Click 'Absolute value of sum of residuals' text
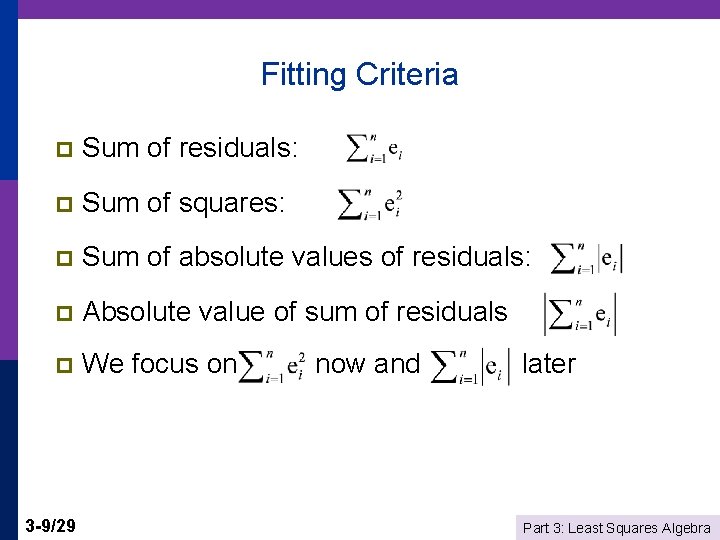Viewport: 720px width, 540px height. pyautogui.click(x=295, y=311)
